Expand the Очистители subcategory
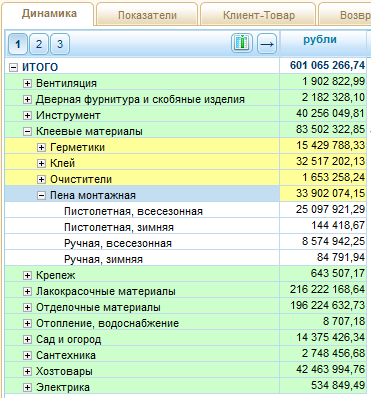The width and height of the screenshot is (371, 398). [x=41, y=179]
